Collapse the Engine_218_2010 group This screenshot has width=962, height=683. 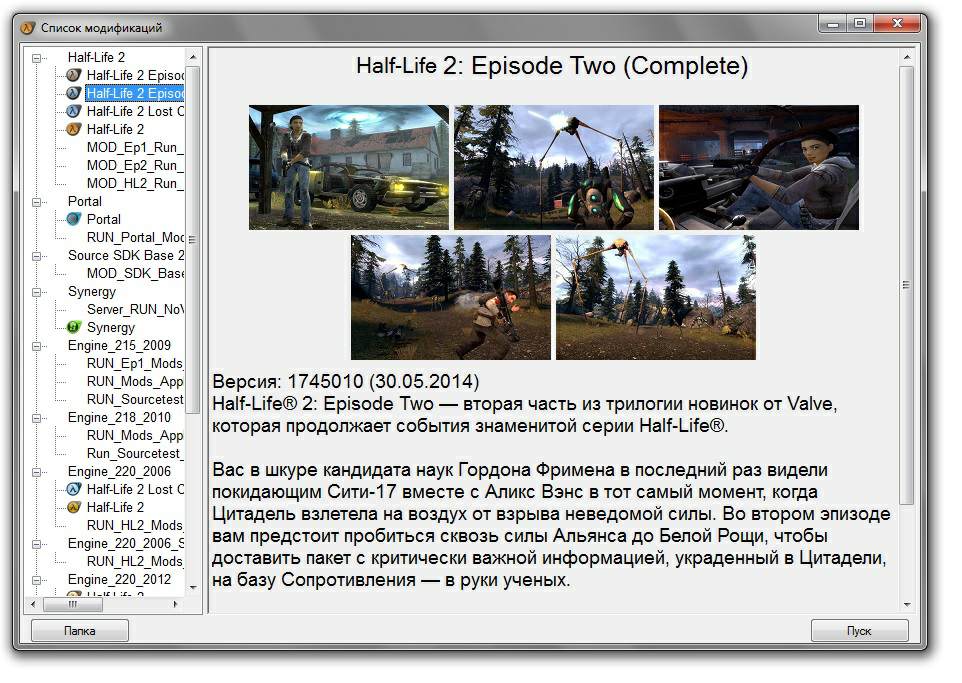(x=38, y=418)
